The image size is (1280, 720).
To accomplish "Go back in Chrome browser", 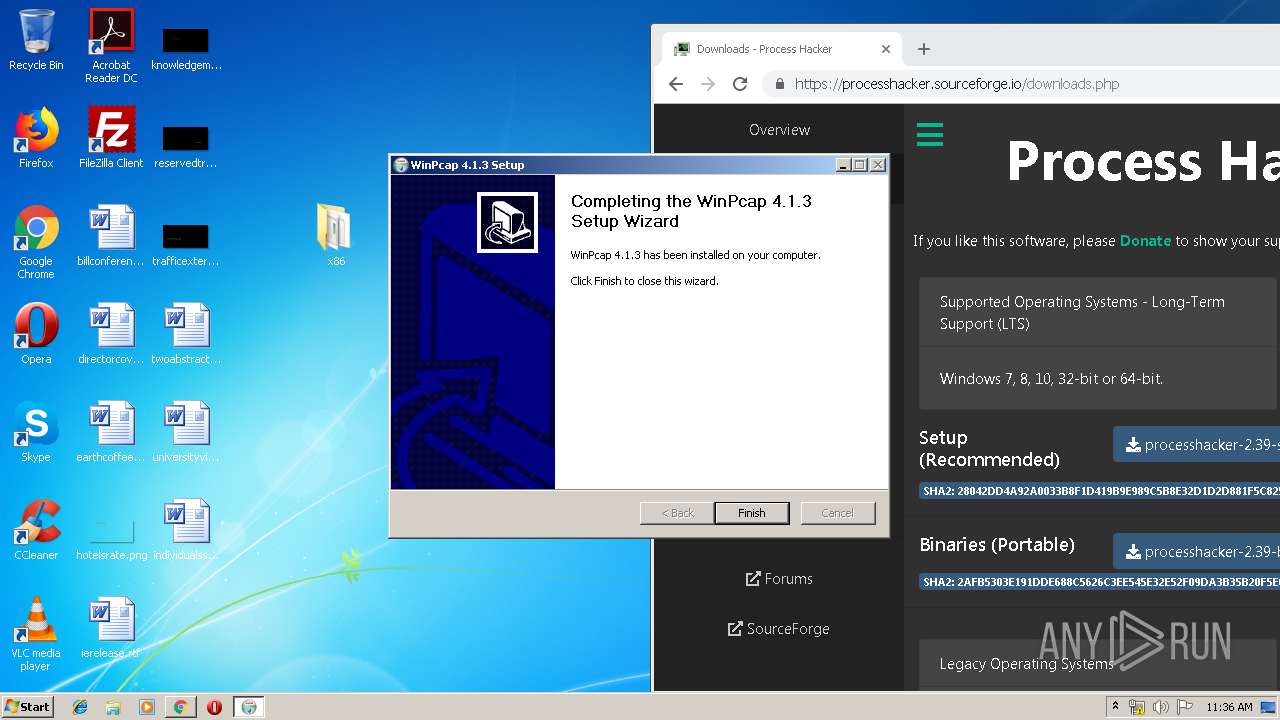I will click(676, 84).
